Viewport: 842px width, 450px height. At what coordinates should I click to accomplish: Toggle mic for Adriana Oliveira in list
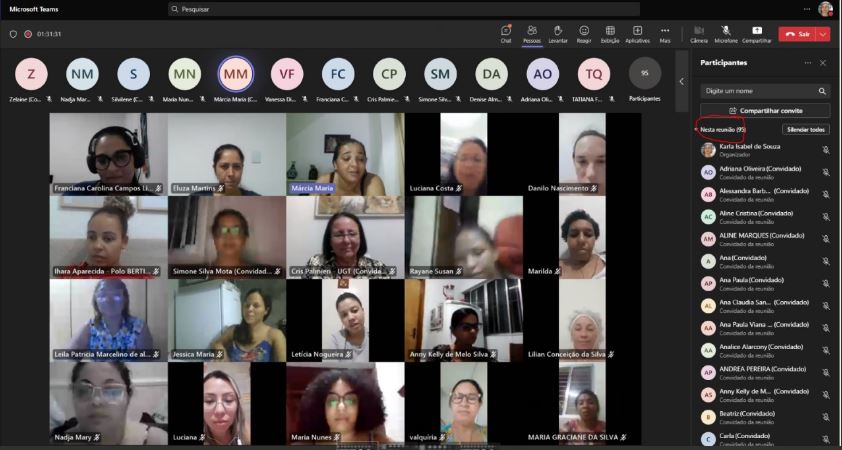(825, 171)
